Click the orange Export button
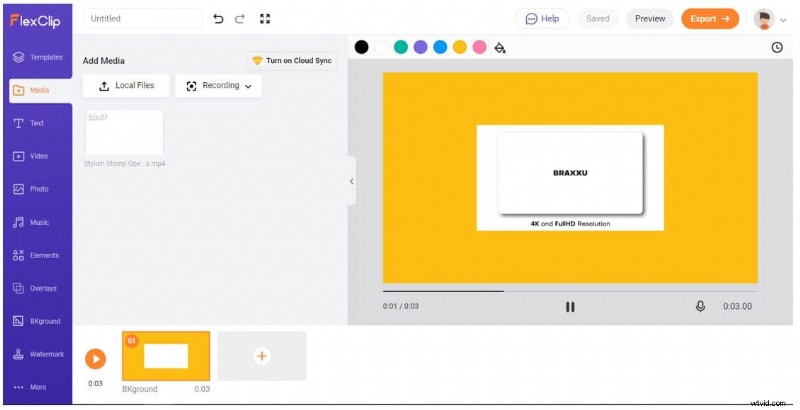This screenshot has height=410, width=800. [x=710, y=19]
